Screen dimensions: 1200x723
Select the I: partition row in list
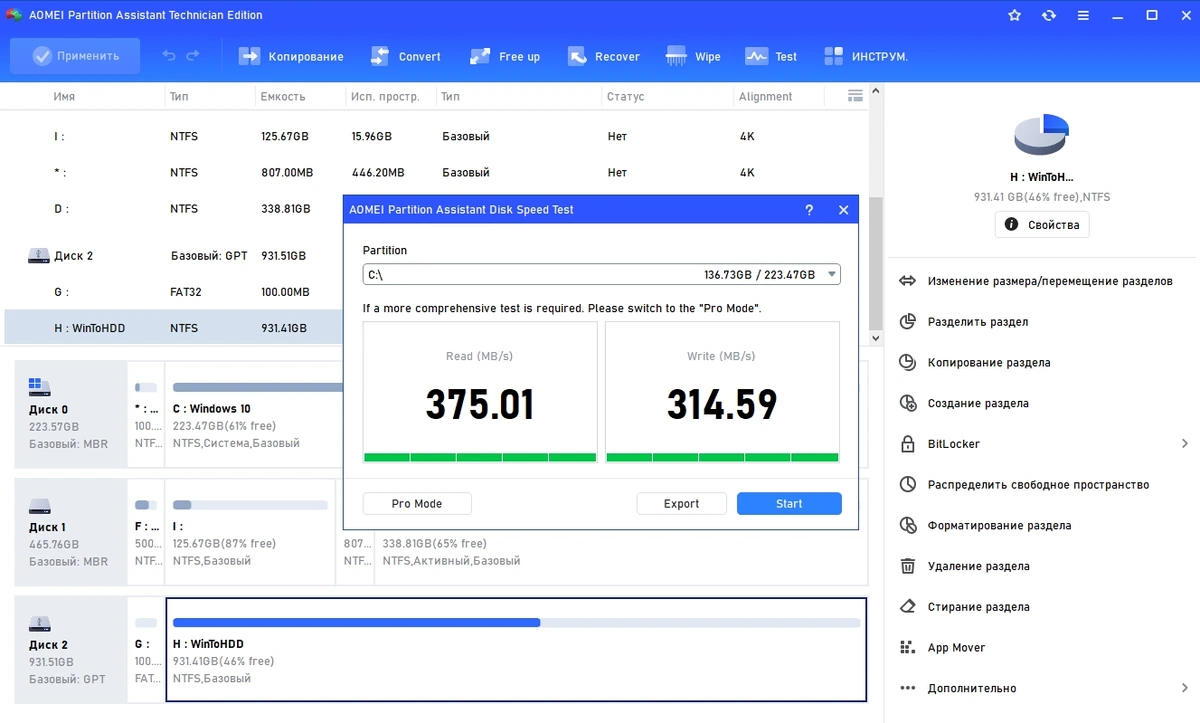click(x=435, y=136)
